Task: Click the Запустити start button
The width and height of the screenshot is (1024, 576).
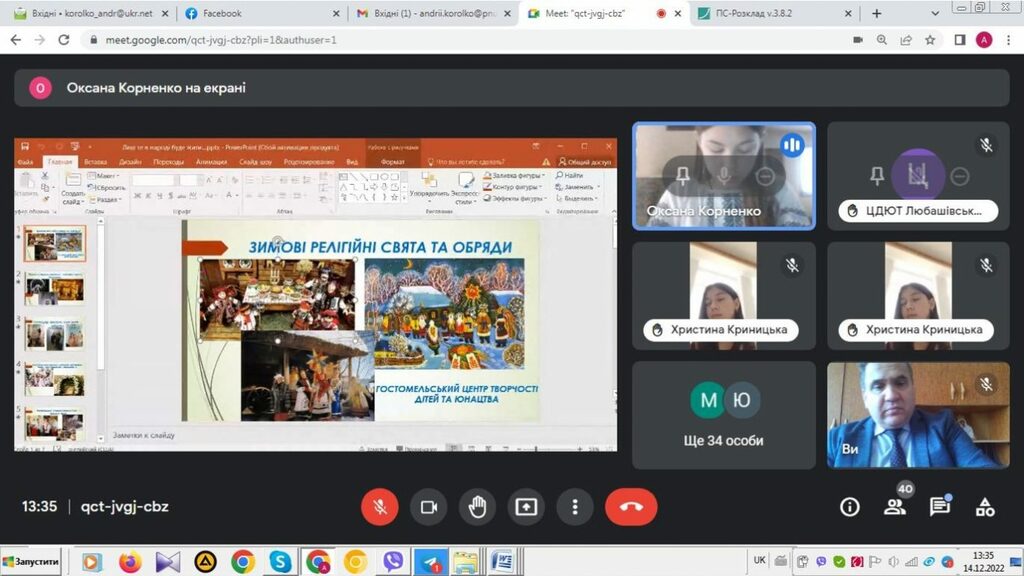Action: pos(32,562)
